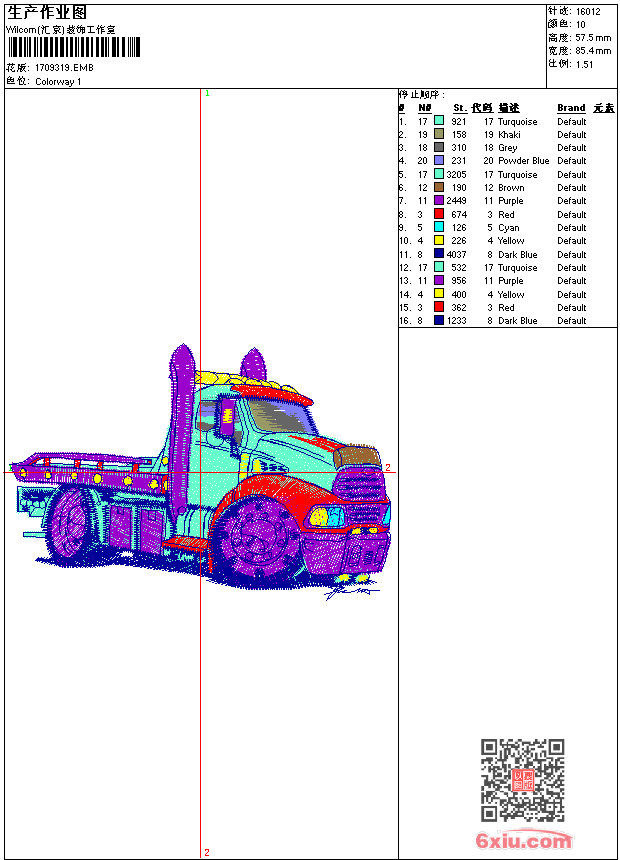Click the Purple swatch beside stitch count 2449

439,200
